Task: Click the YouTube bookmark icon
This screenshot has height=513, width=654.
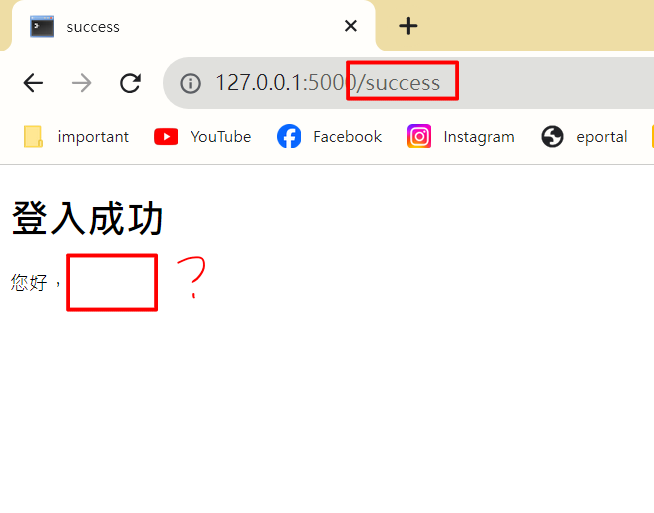Action: coord(166,137)
